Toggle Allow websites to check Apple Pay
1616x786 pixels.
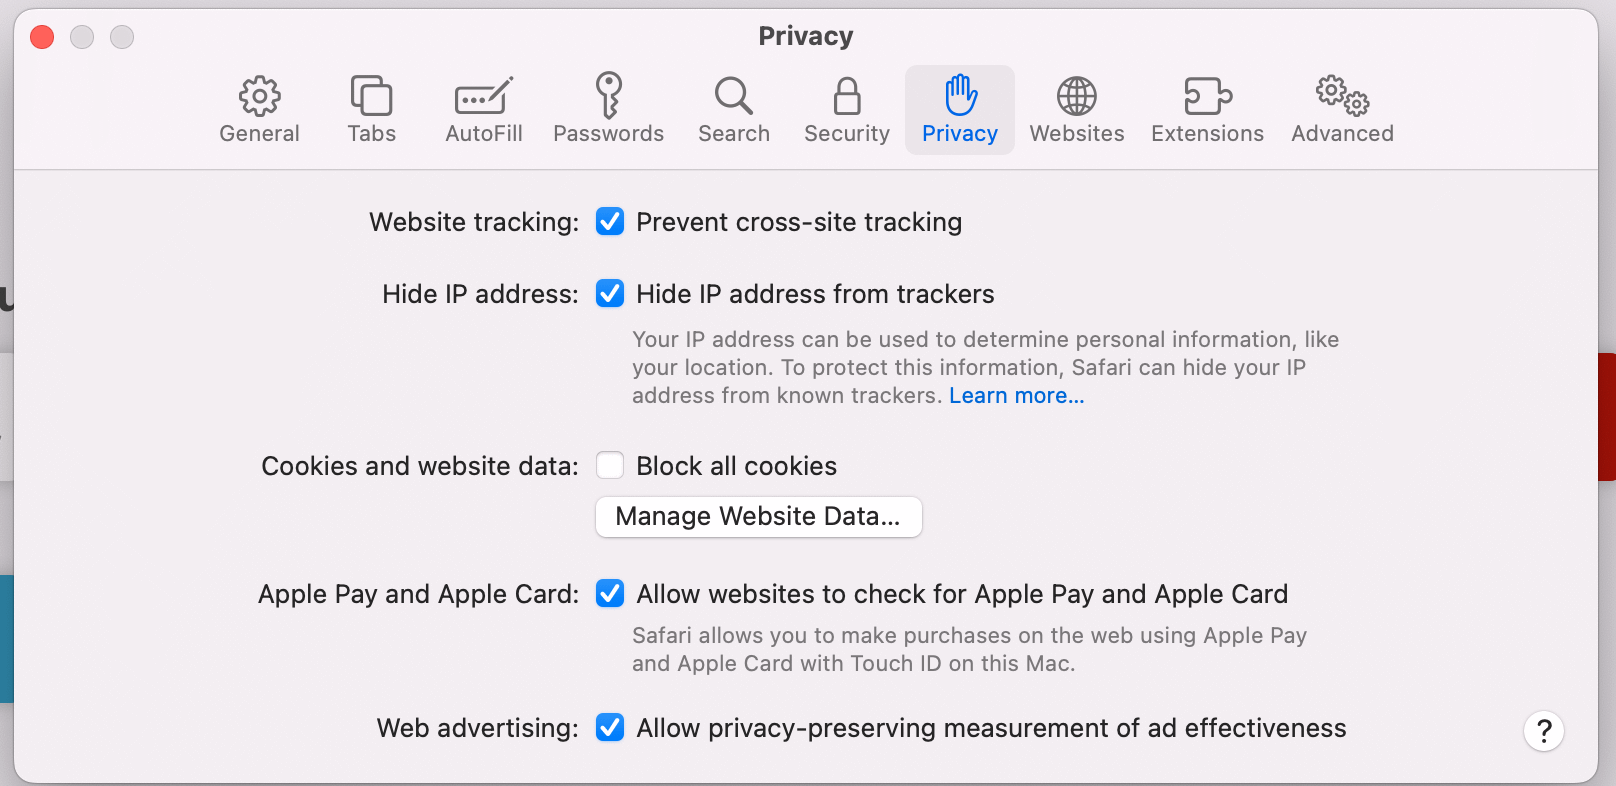[610, 593]
